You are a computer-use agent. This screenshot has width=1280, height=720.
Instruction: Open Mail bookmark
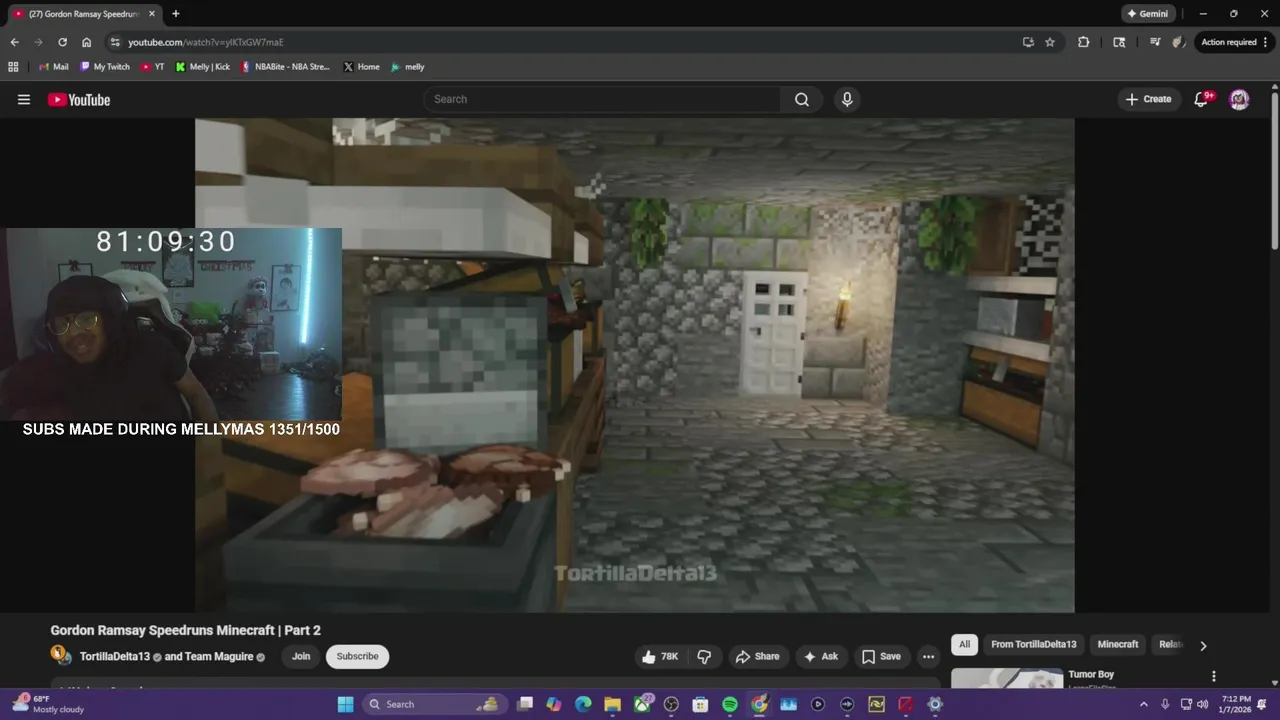(53, 67)
